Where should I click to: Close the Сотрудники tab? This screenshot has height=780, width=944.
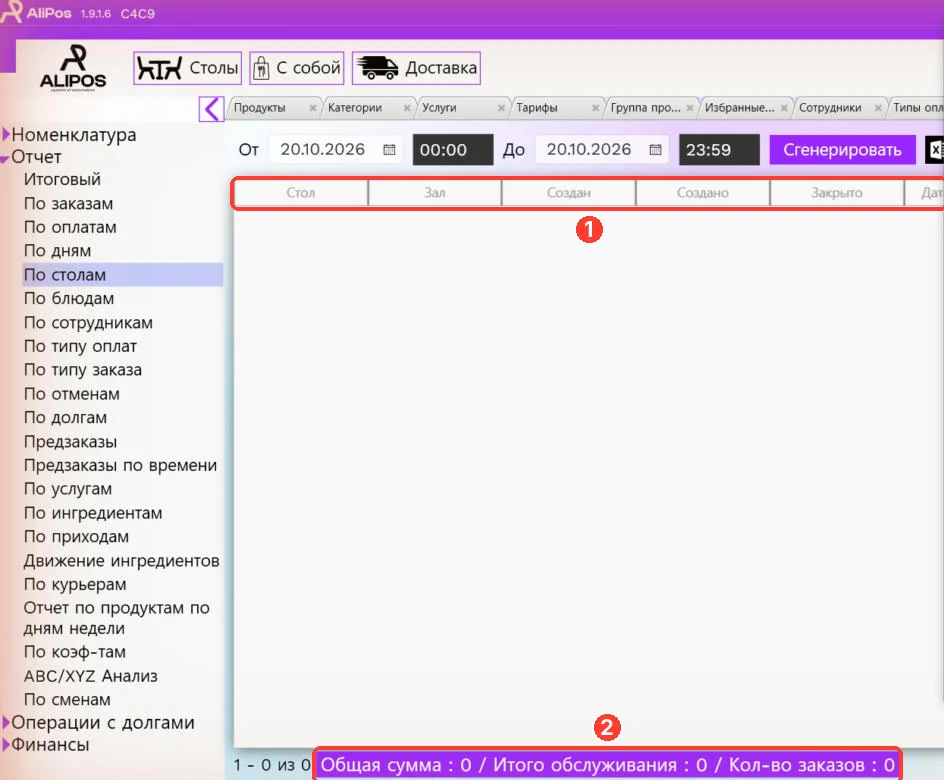tap(878, 108)
